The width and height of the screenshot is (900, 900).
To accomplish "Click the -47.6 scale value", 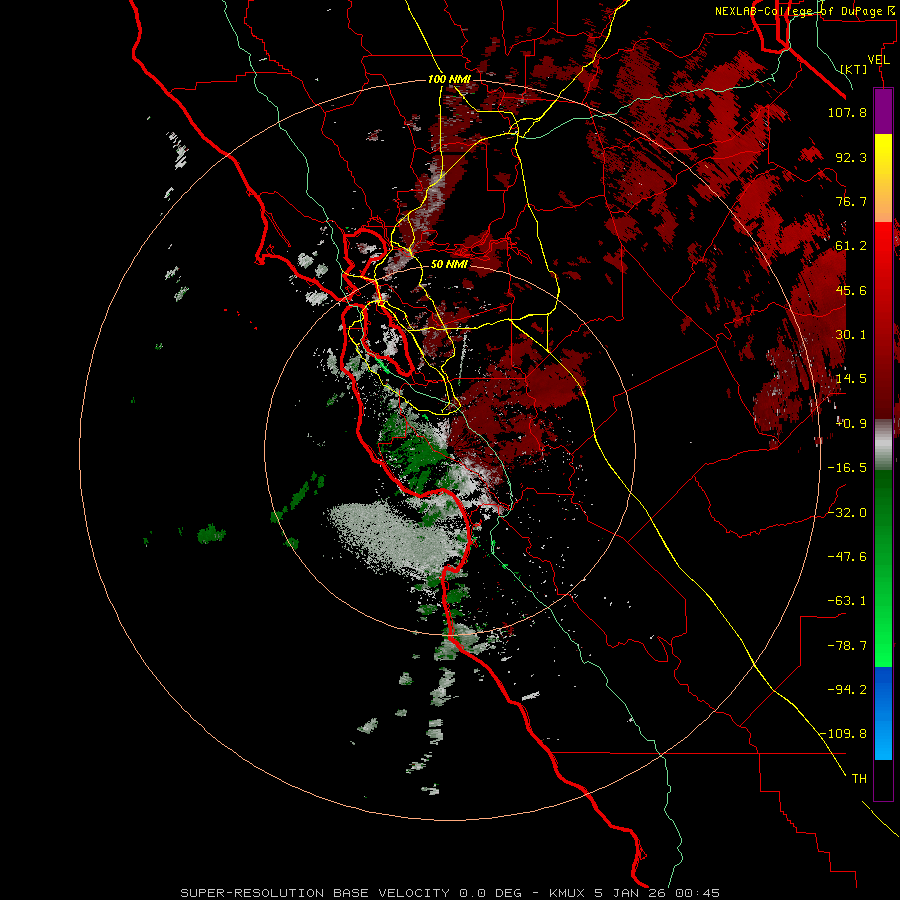I will pos(847,557).
